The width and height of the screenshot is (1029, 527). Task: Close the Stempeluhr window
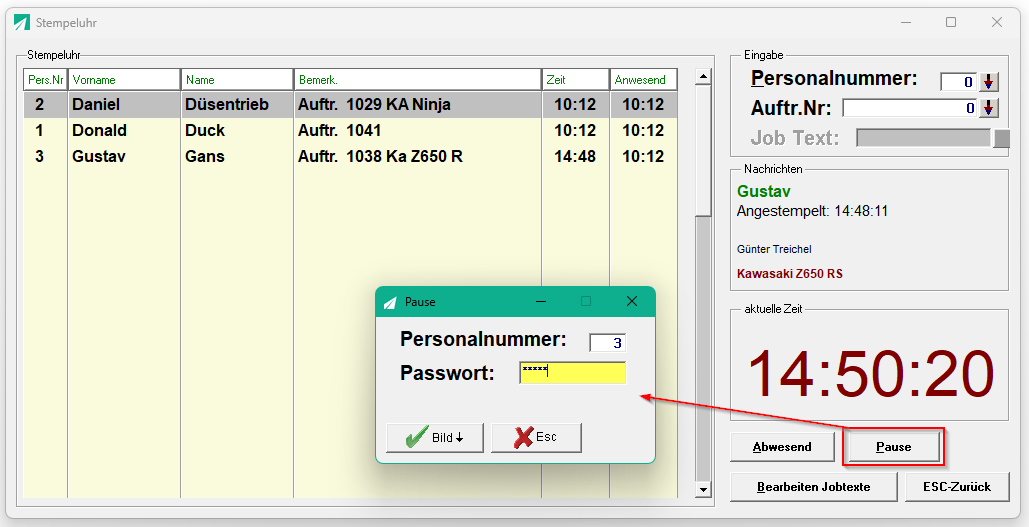tap(997, 22)
